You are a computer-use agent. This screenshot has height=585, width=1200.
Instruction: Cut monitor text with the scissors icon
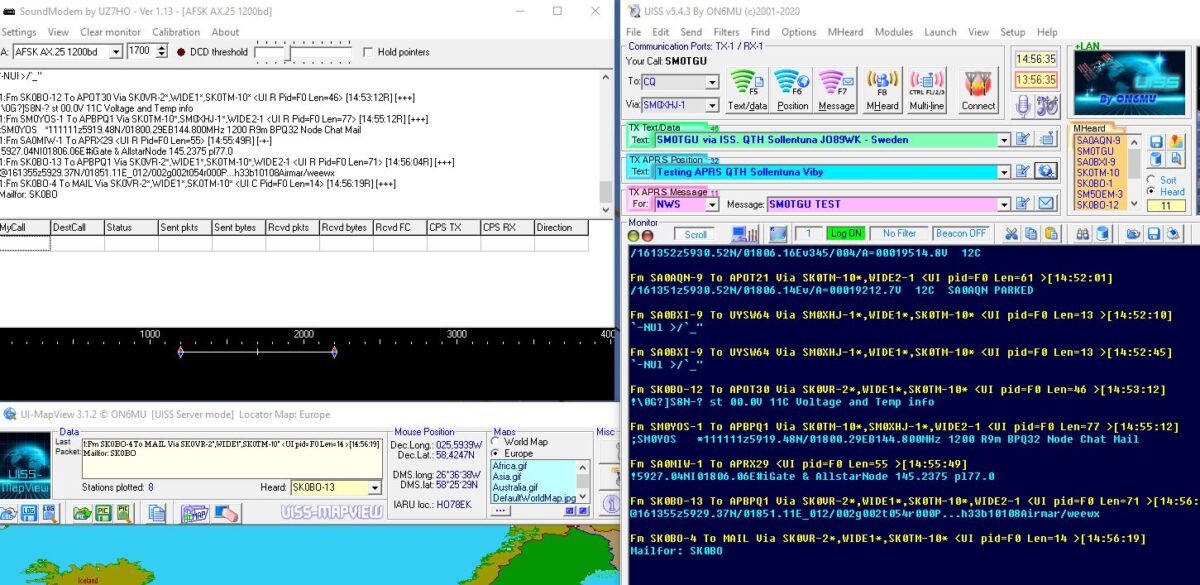pyautogui.click(x=1011, y=234)
